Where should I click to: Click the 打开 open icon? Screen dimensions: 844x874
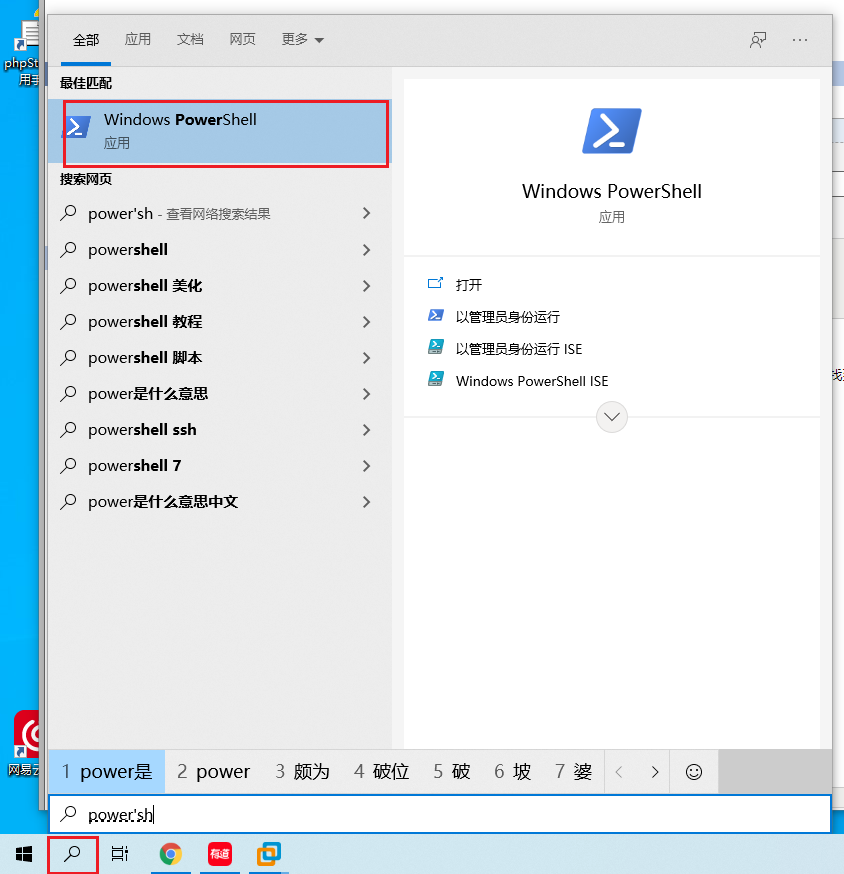(x=435, y=283)
